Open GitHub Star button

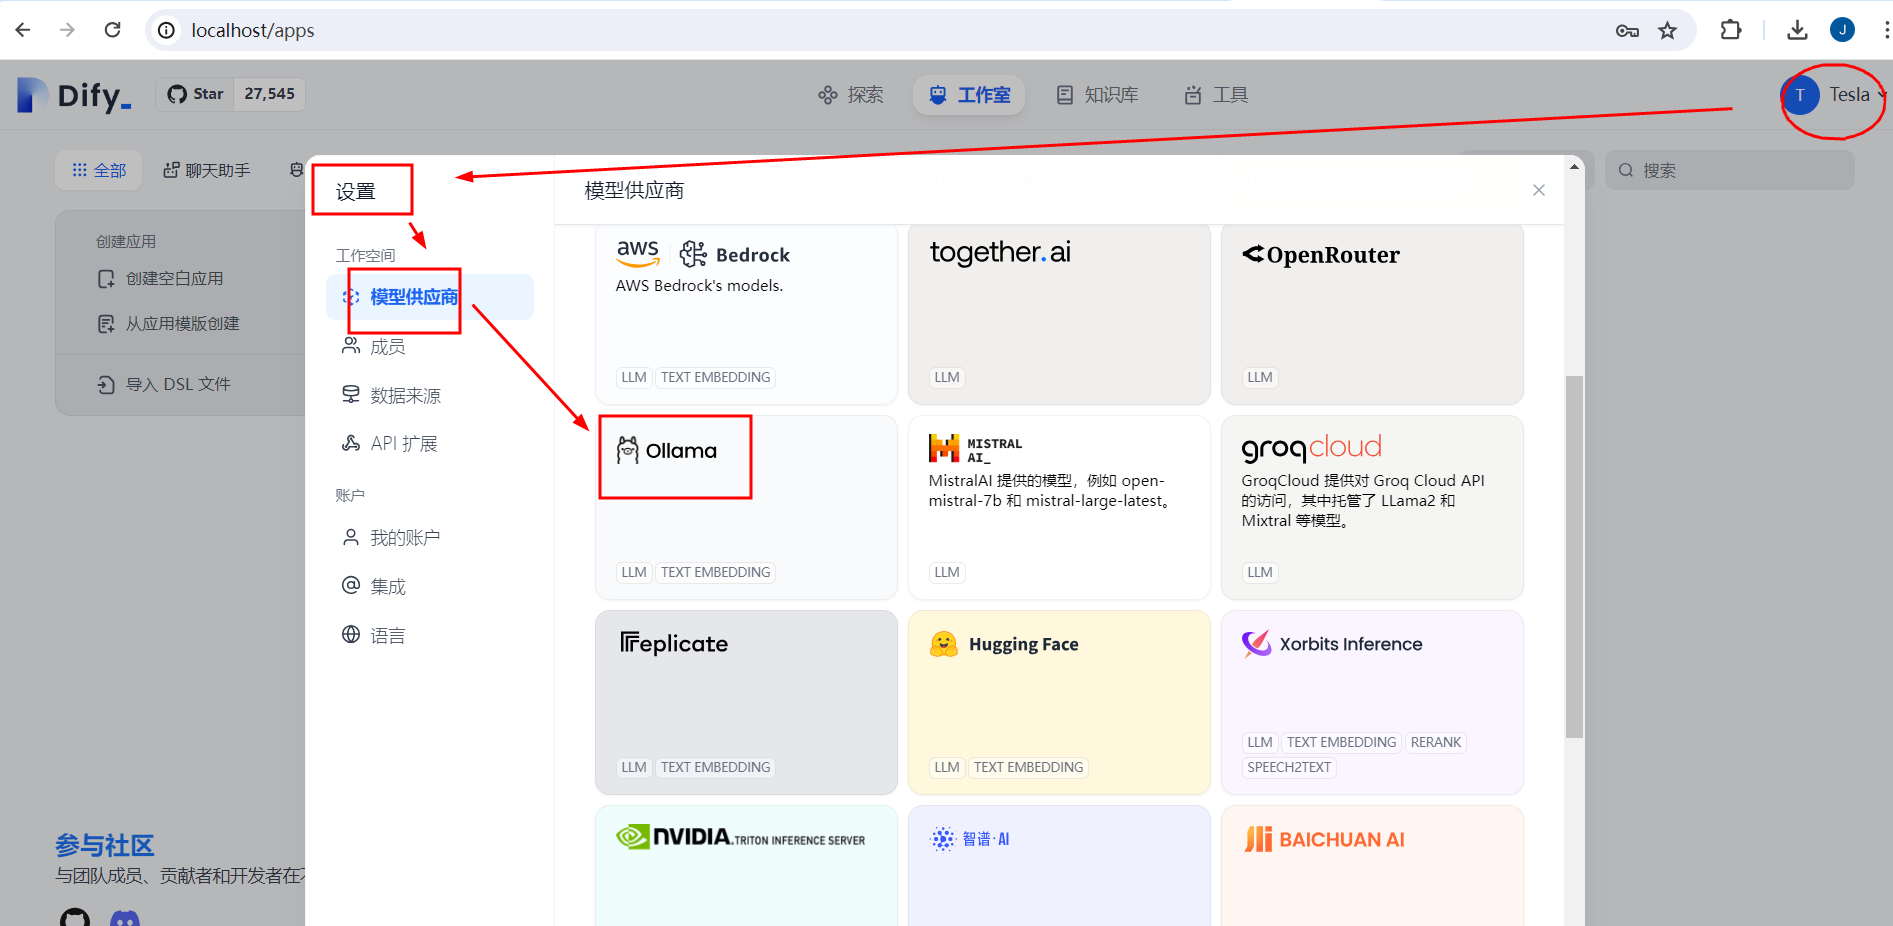(x=230, y=94)
